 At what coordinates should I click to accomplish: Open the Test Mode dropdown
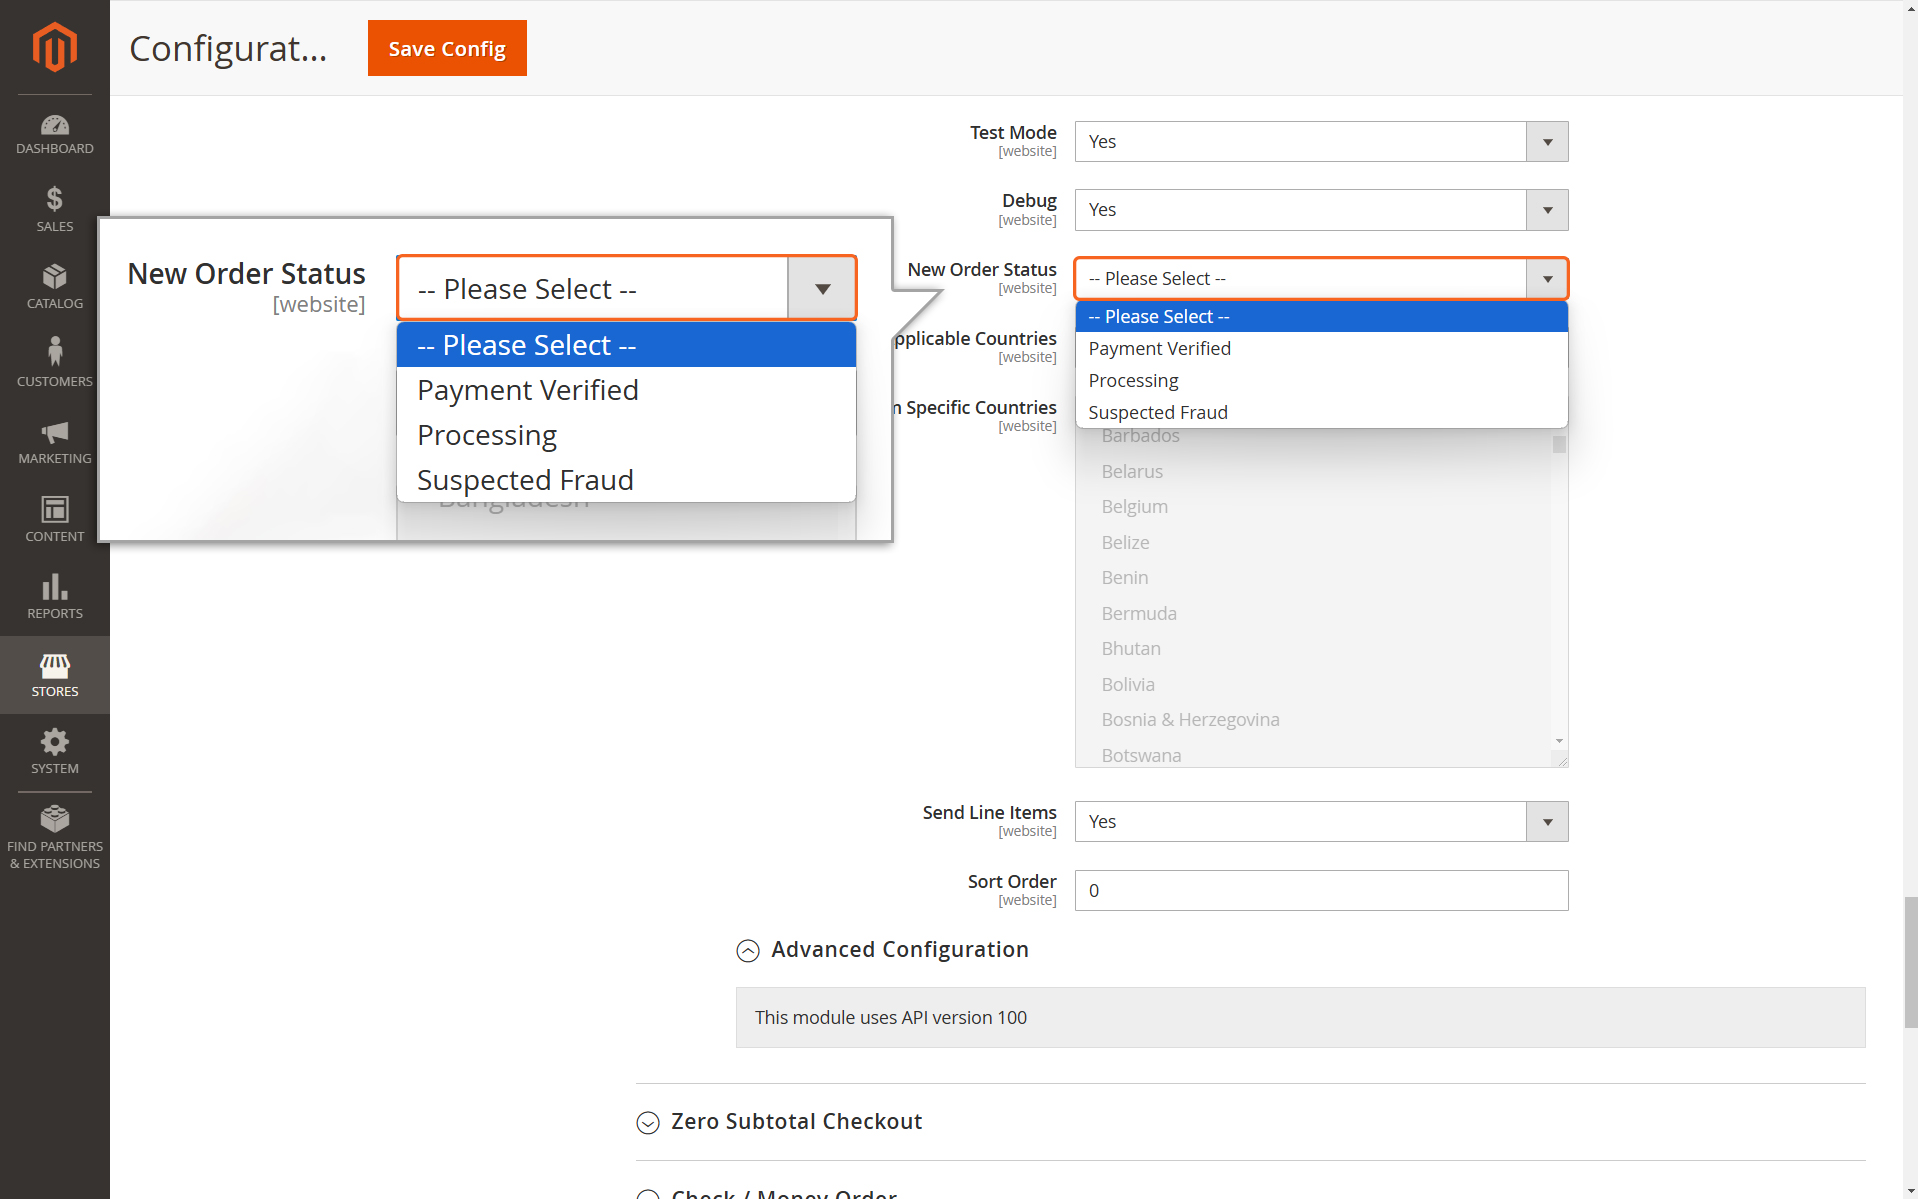1321,142
